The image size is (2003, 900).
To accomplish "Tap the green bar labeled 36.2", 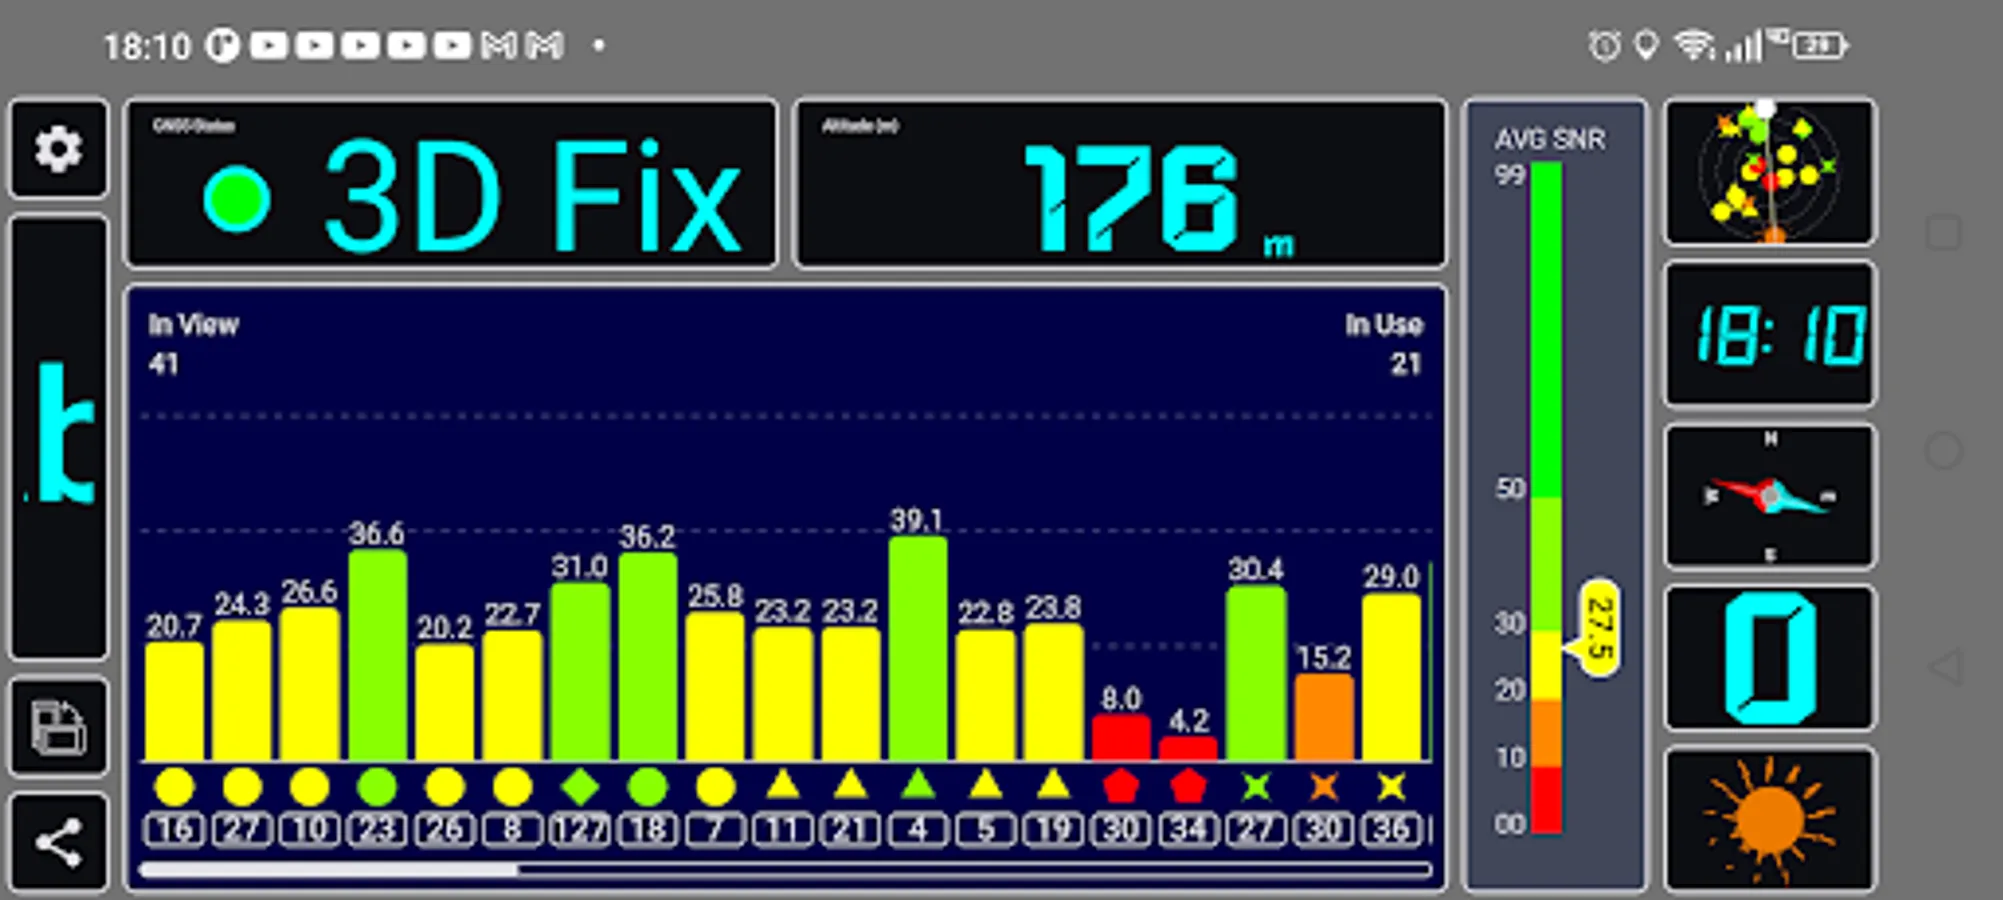I will point(648,657).
